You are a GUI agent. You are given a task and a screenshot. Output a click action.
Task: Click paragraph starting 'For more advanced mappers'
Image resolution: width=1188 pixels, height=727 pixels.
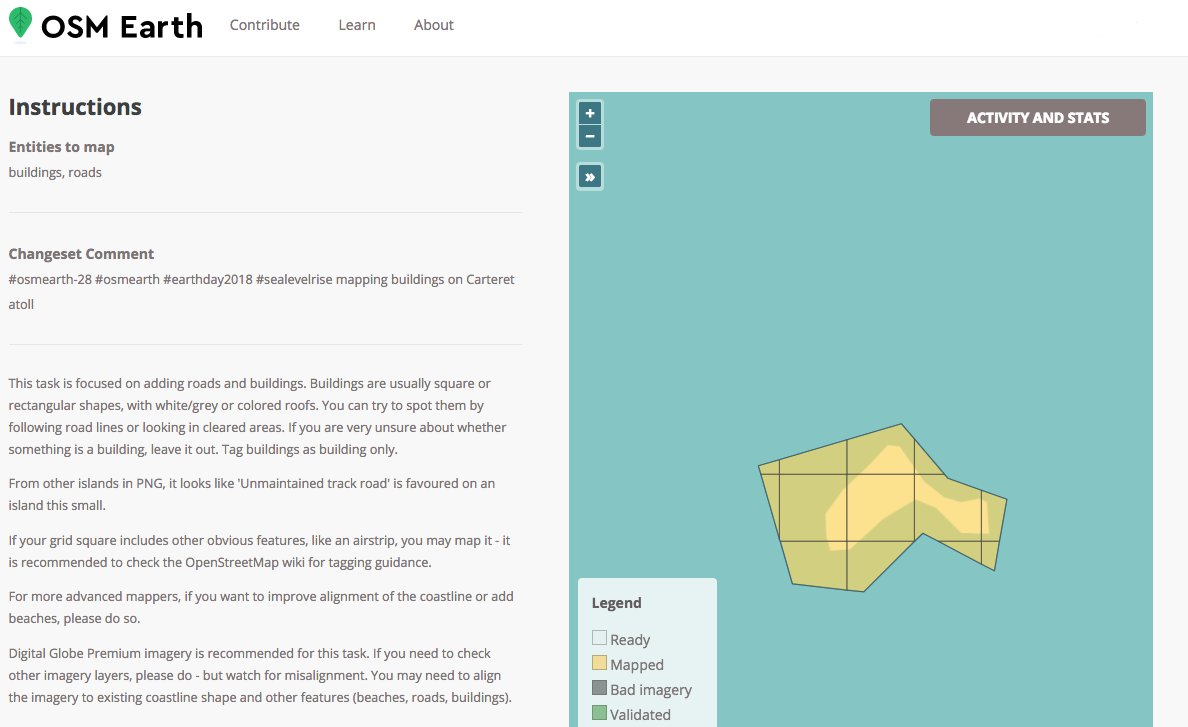(261, 607)
